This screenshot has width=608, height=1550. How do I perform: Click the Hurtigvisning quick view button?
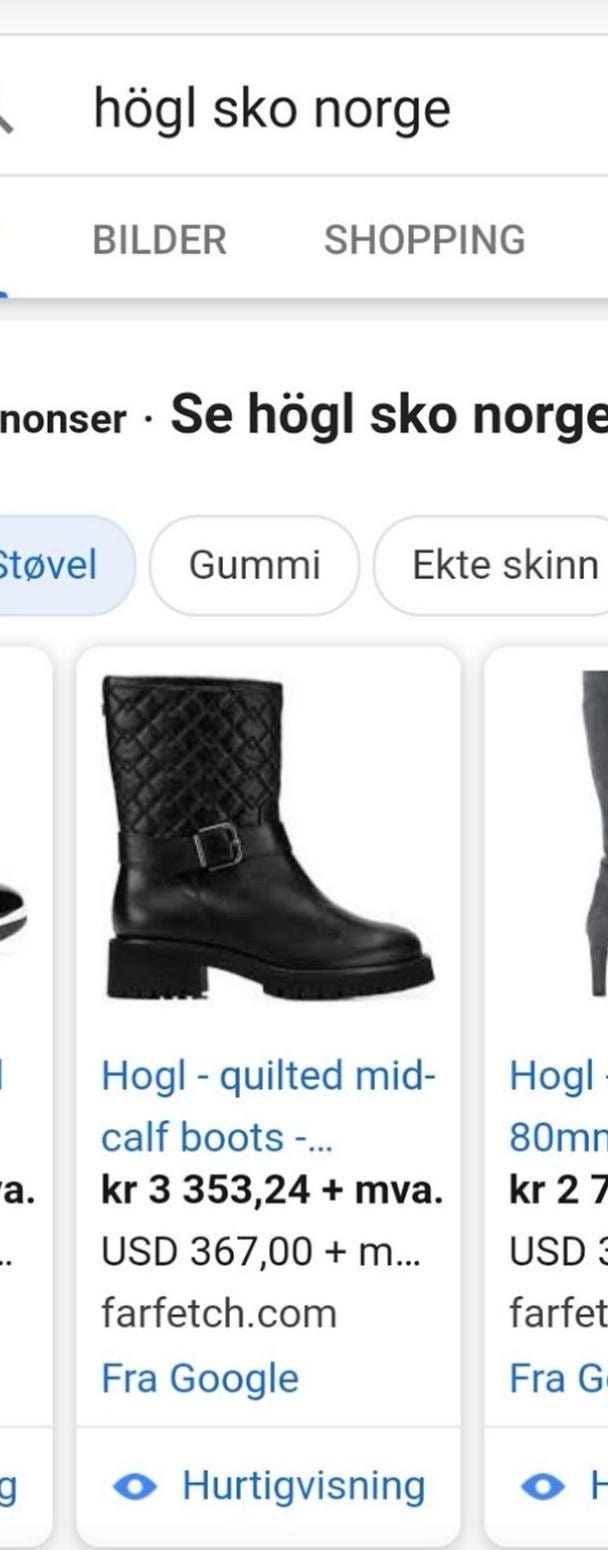pyautogui.click(x=268, y=1487)
